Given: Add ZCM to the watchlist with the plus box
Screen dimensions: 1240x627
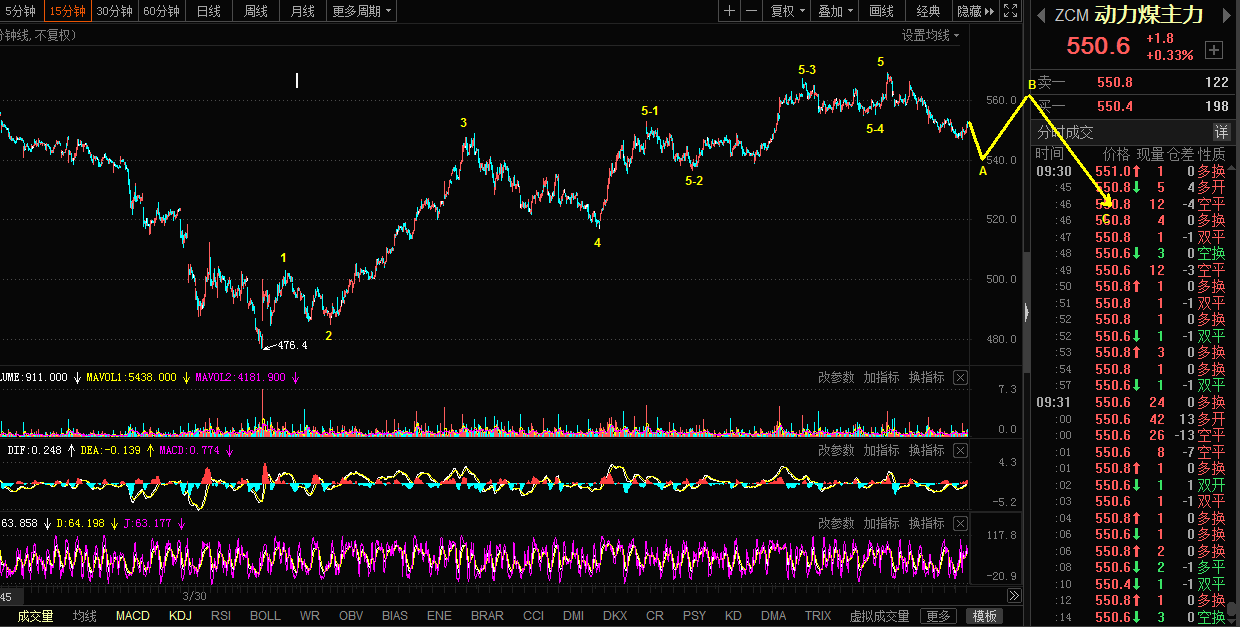Looking at the screenshot, I should tap(1214, 50).
